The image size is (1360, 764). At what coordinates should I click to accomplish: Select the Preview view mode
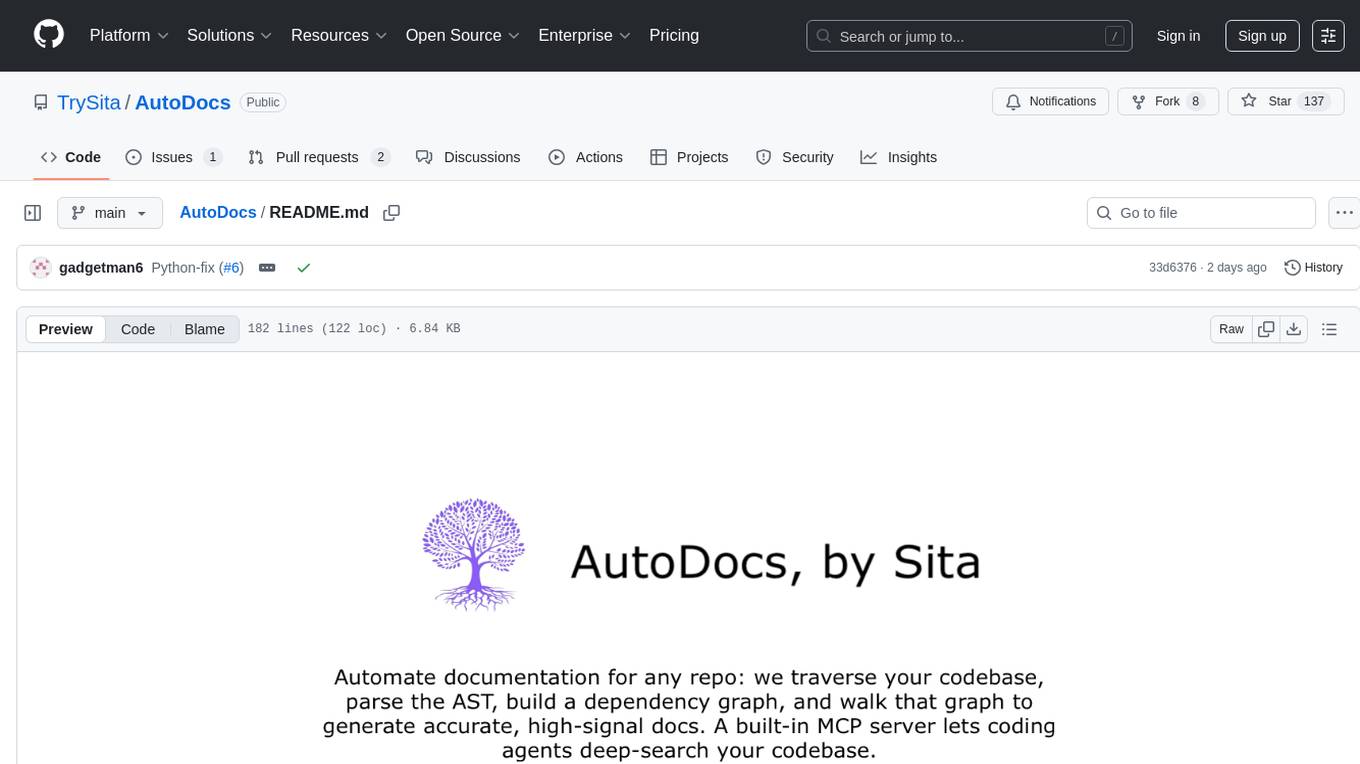66,329
